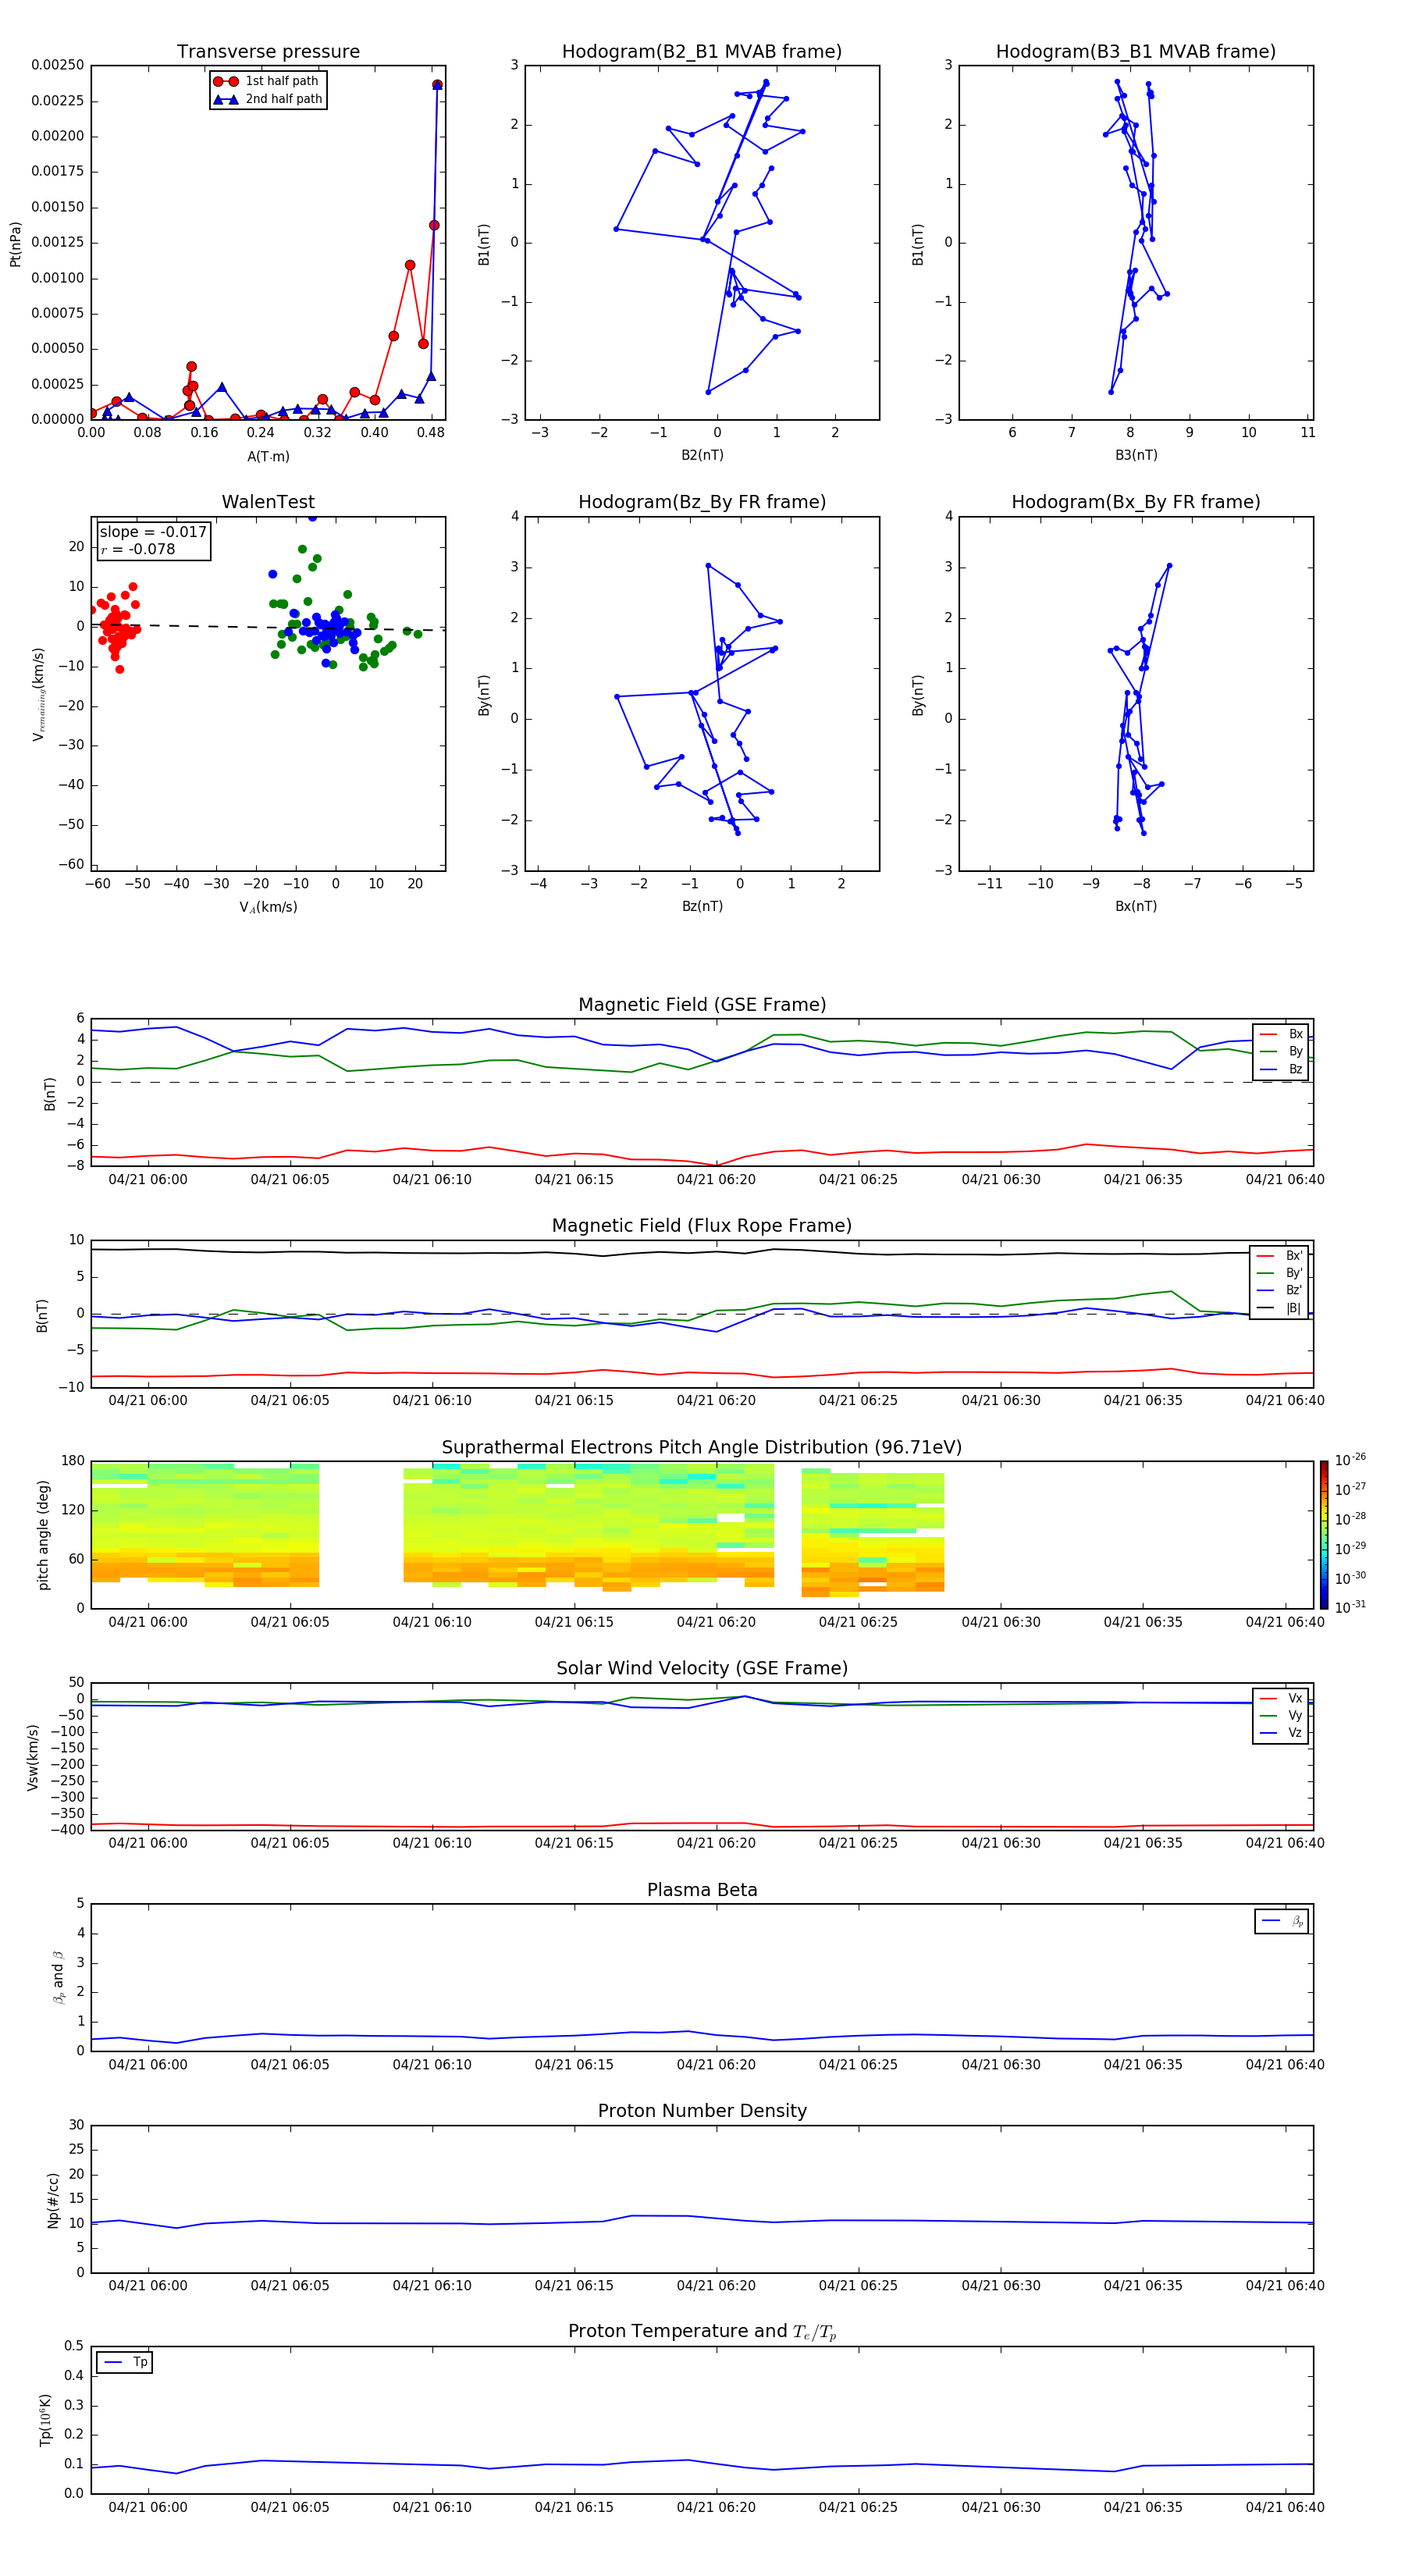Click the Vx entry in velocity legend

(x=1281, y=1699)
